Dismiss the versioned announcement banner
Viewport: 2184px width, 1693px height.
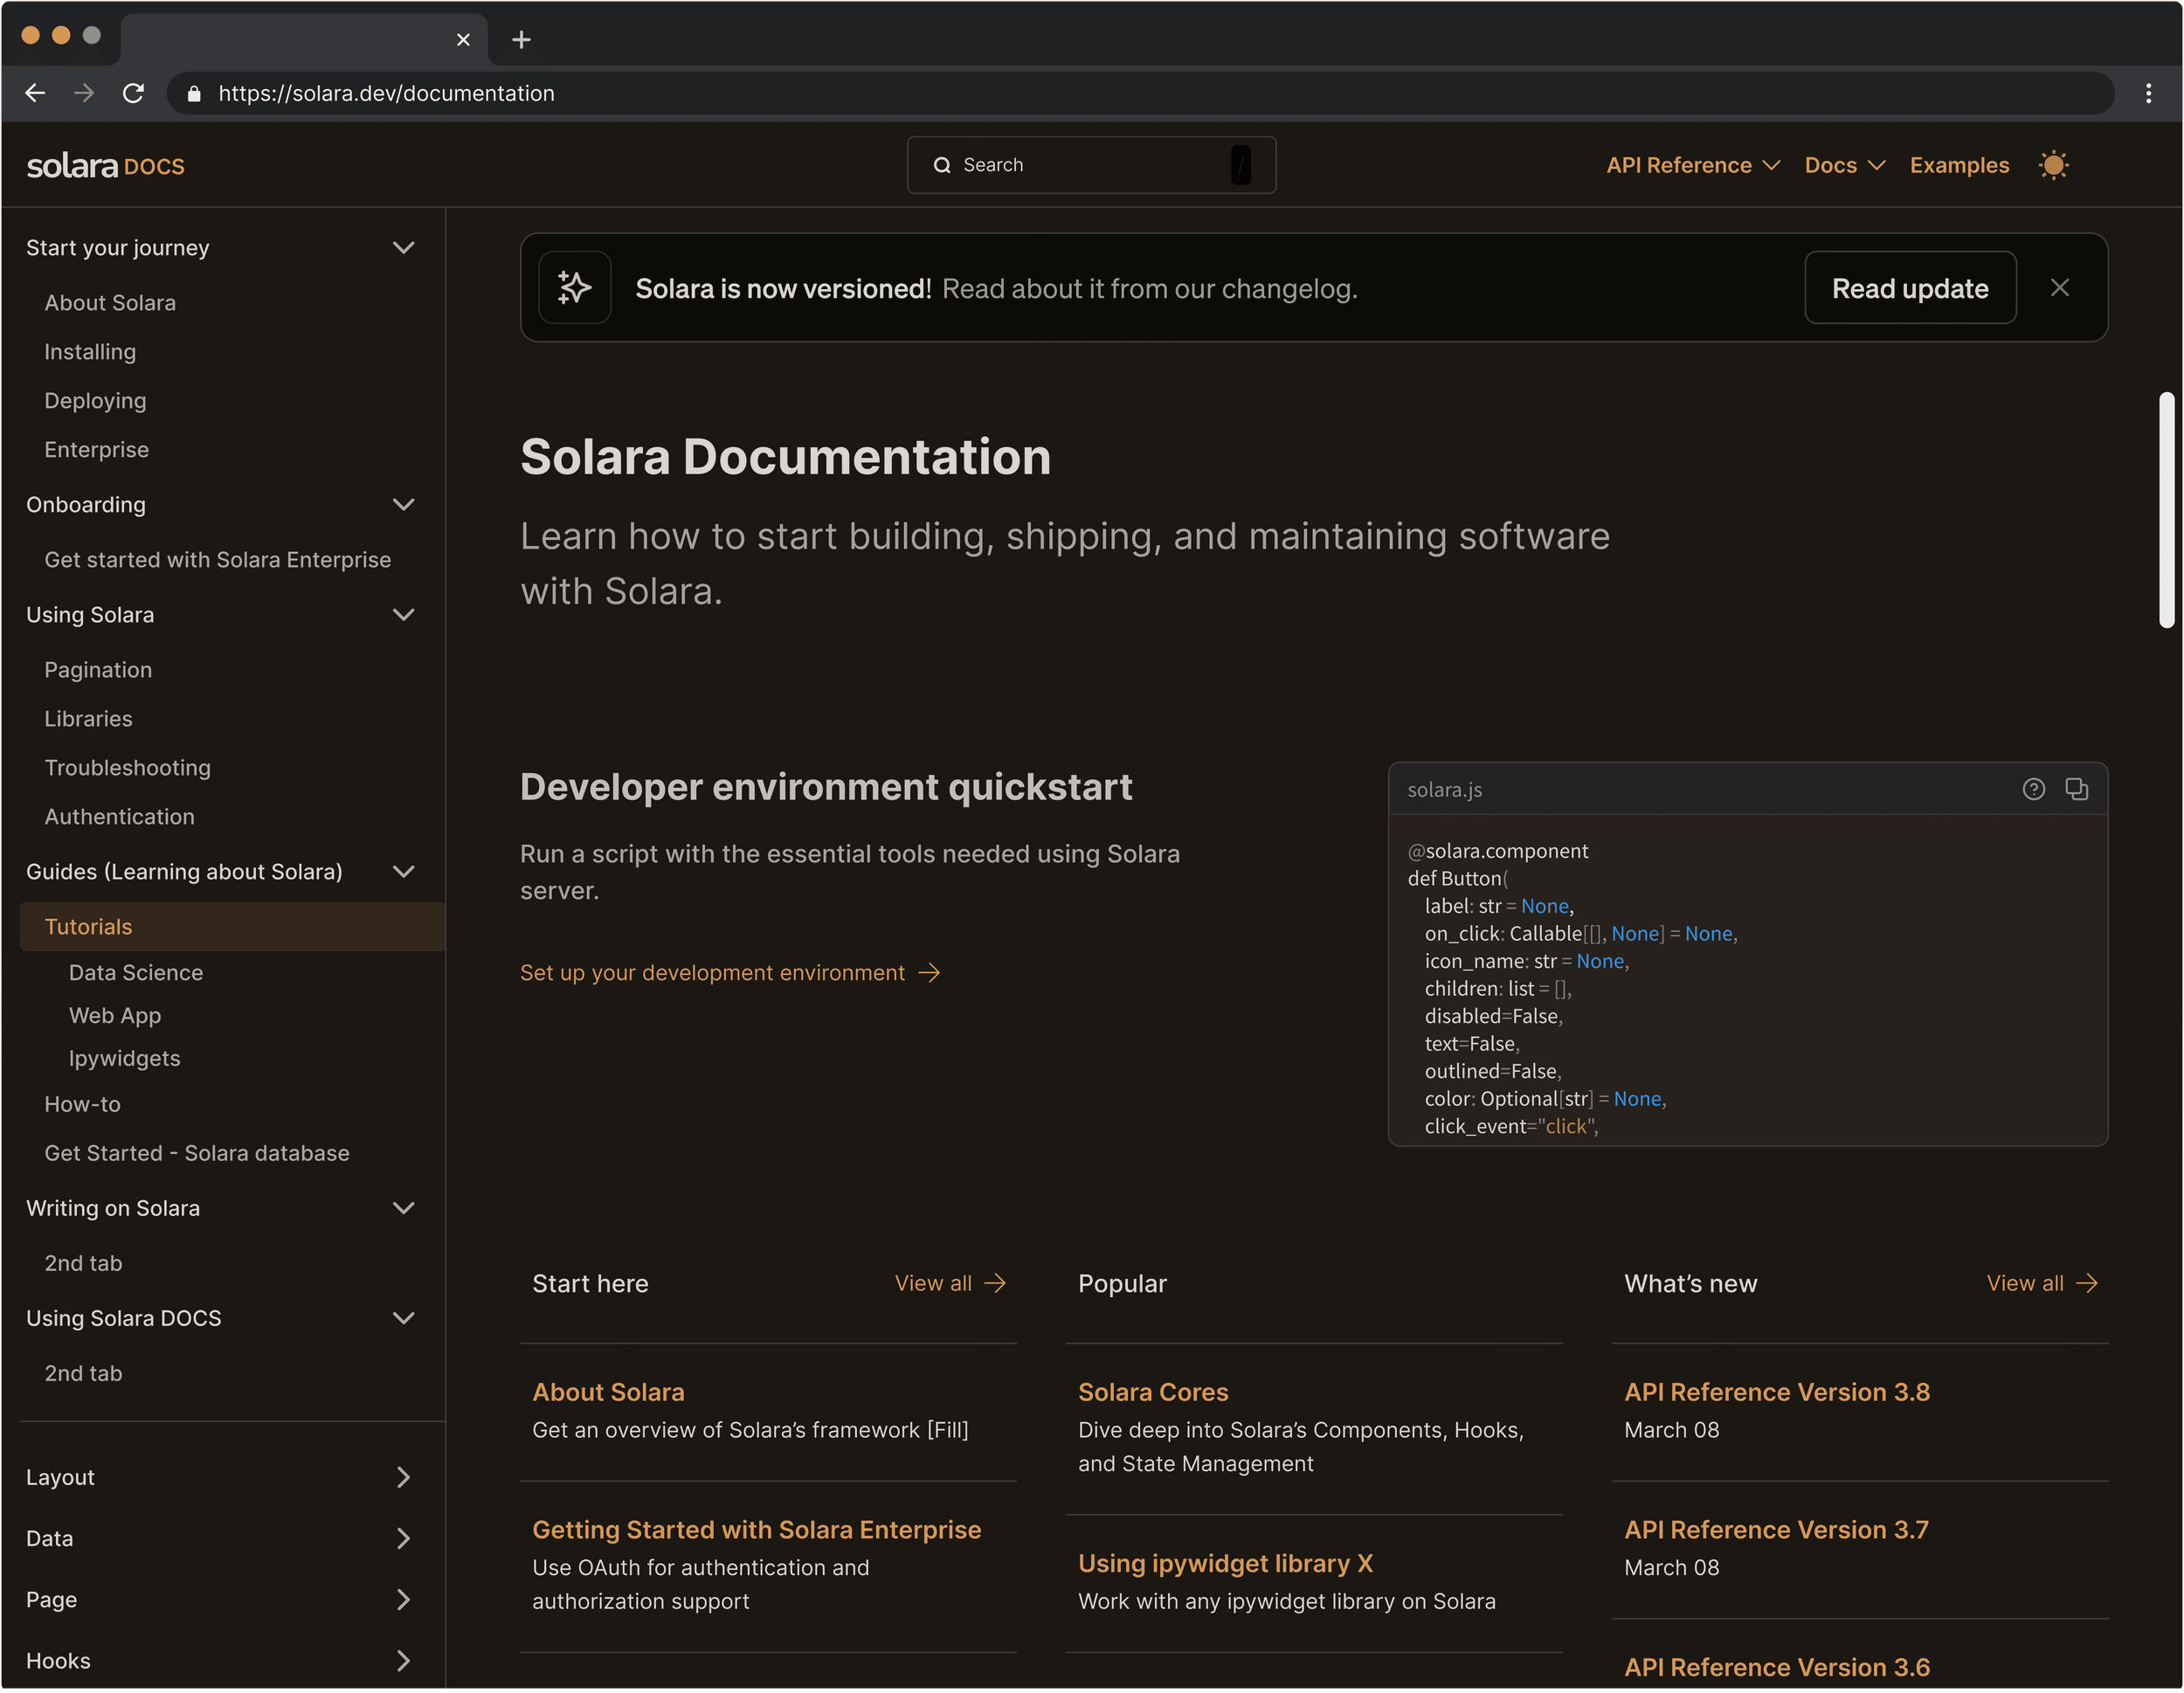(2059, 288)
